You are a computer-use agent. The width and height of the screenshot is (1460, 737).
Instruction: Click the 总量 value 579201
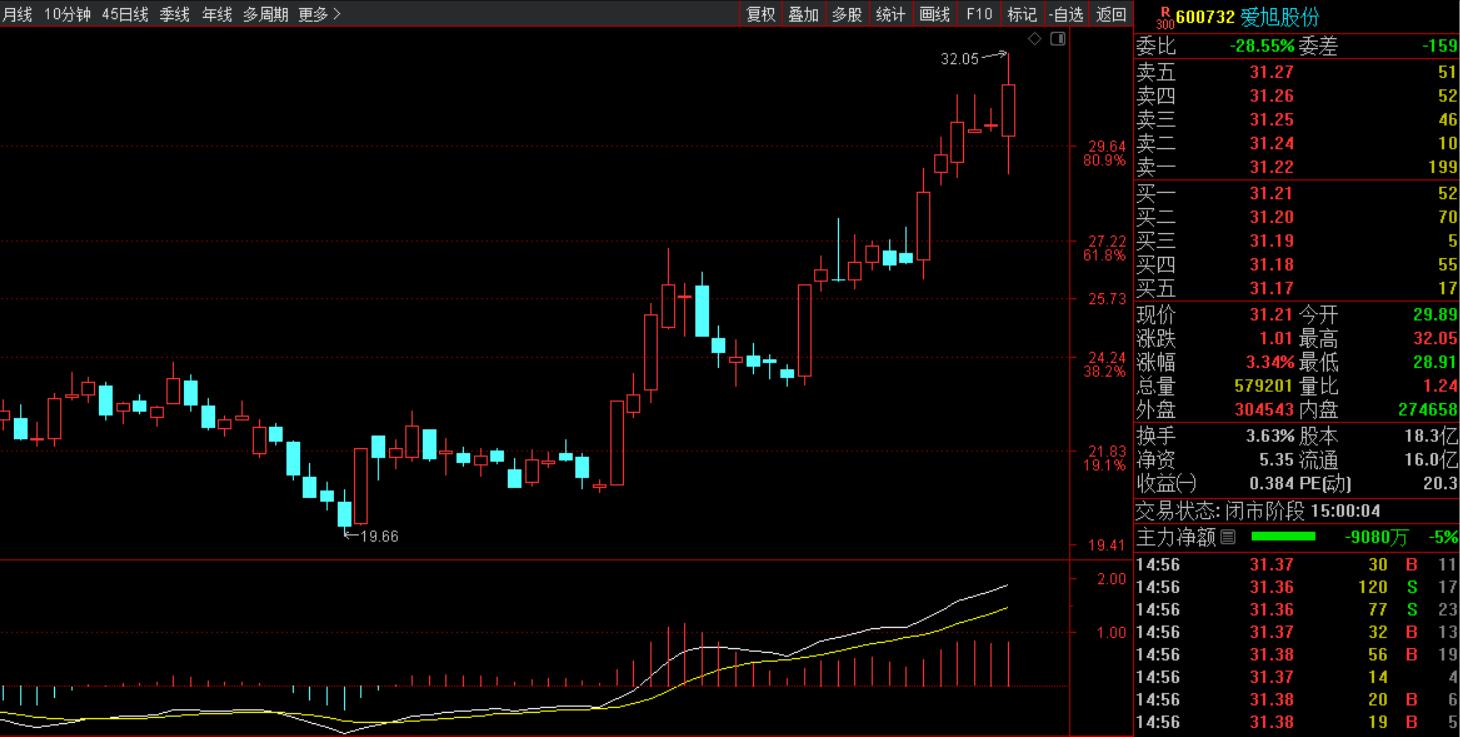click(1264, 386)
